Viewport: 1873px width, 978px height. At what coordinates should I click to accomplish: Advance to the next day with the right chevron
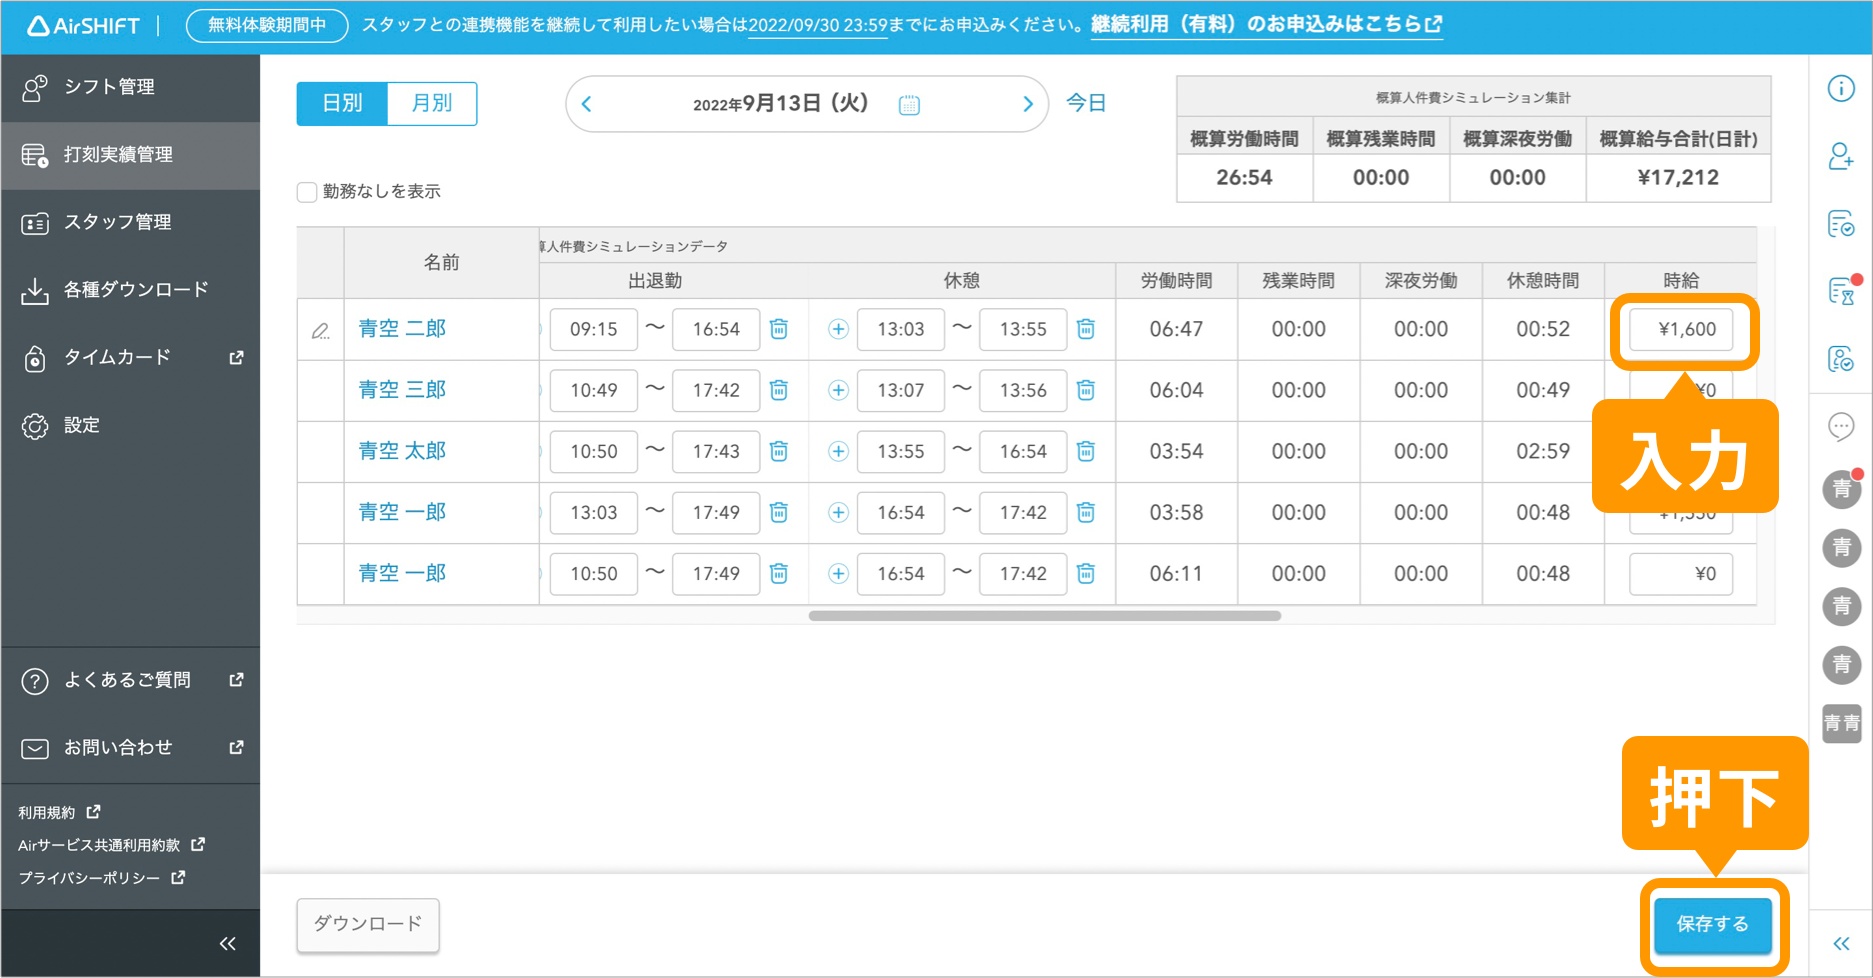click(1028, 103)
